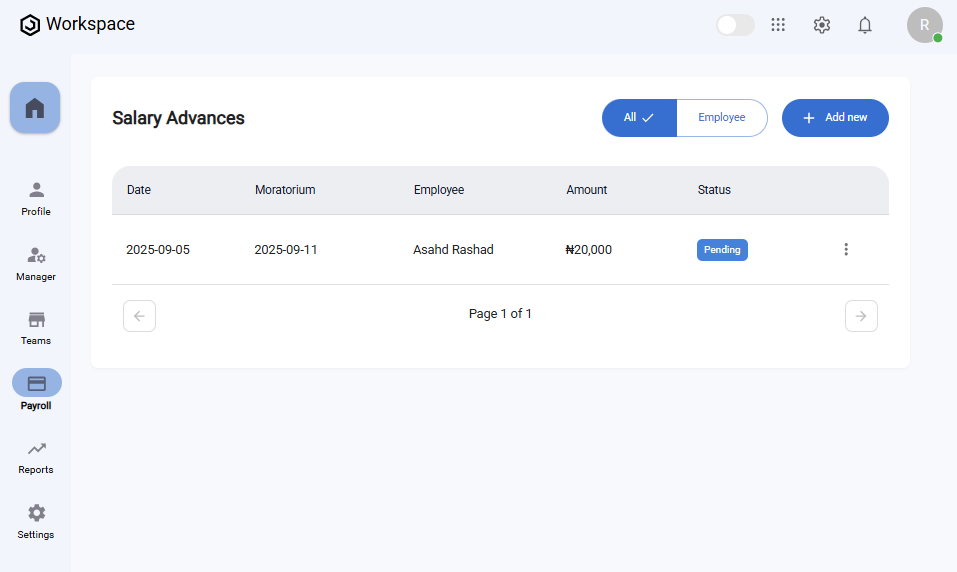
Task: Switch filter to Employee
Action: tap(722, 118)
